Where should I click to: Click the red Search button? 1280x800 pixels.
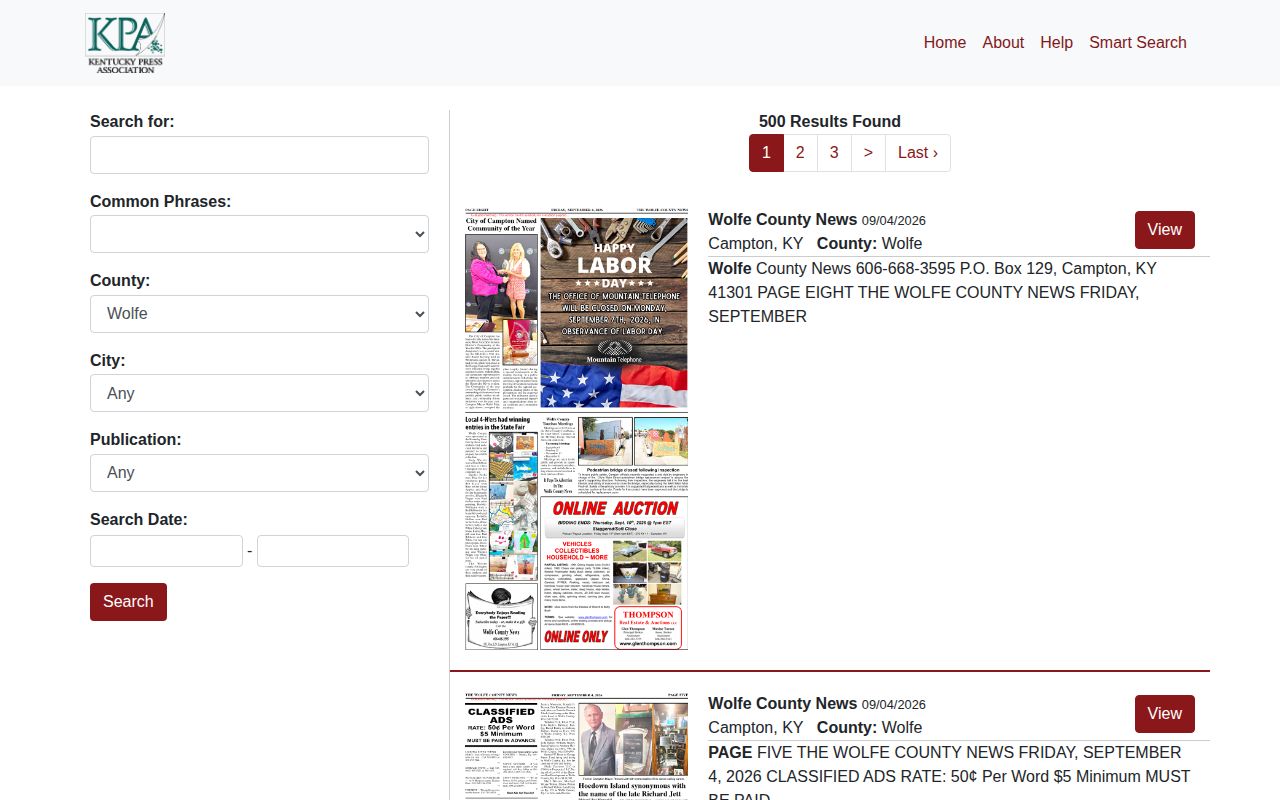128,602
